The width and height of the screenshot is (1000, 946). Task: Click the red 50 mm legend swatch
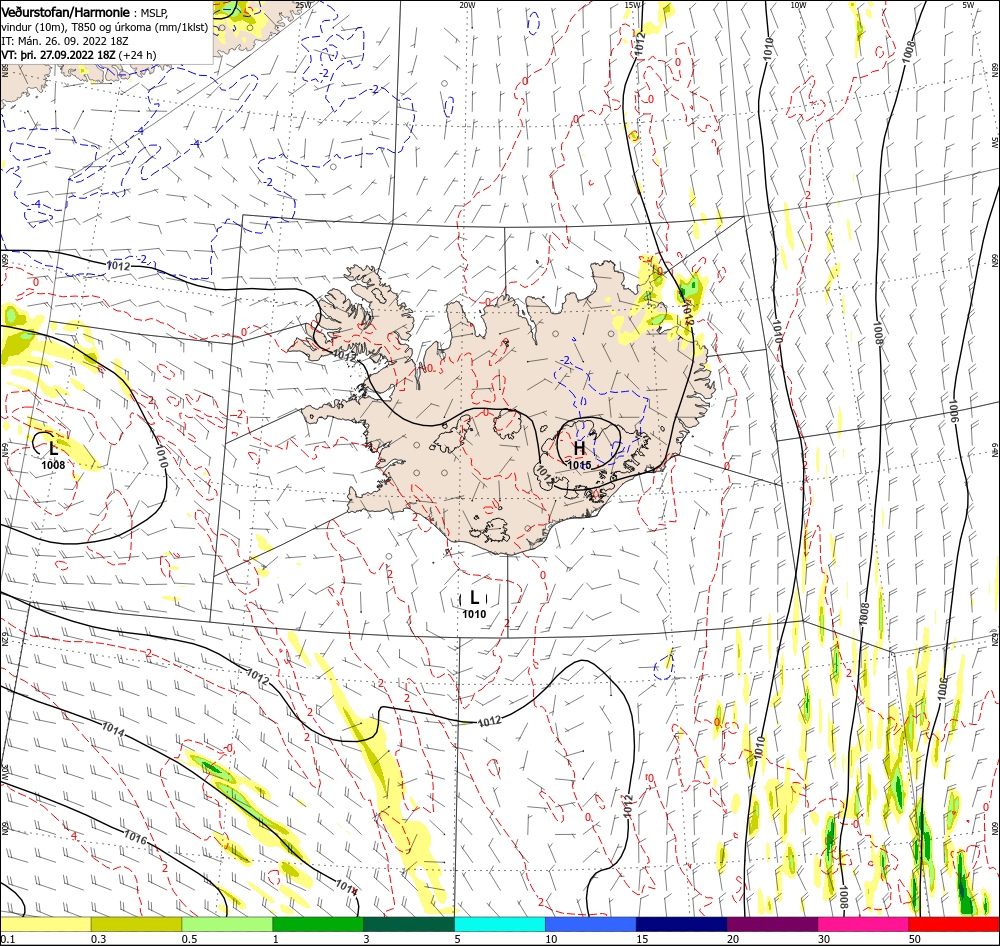[954, 924]
